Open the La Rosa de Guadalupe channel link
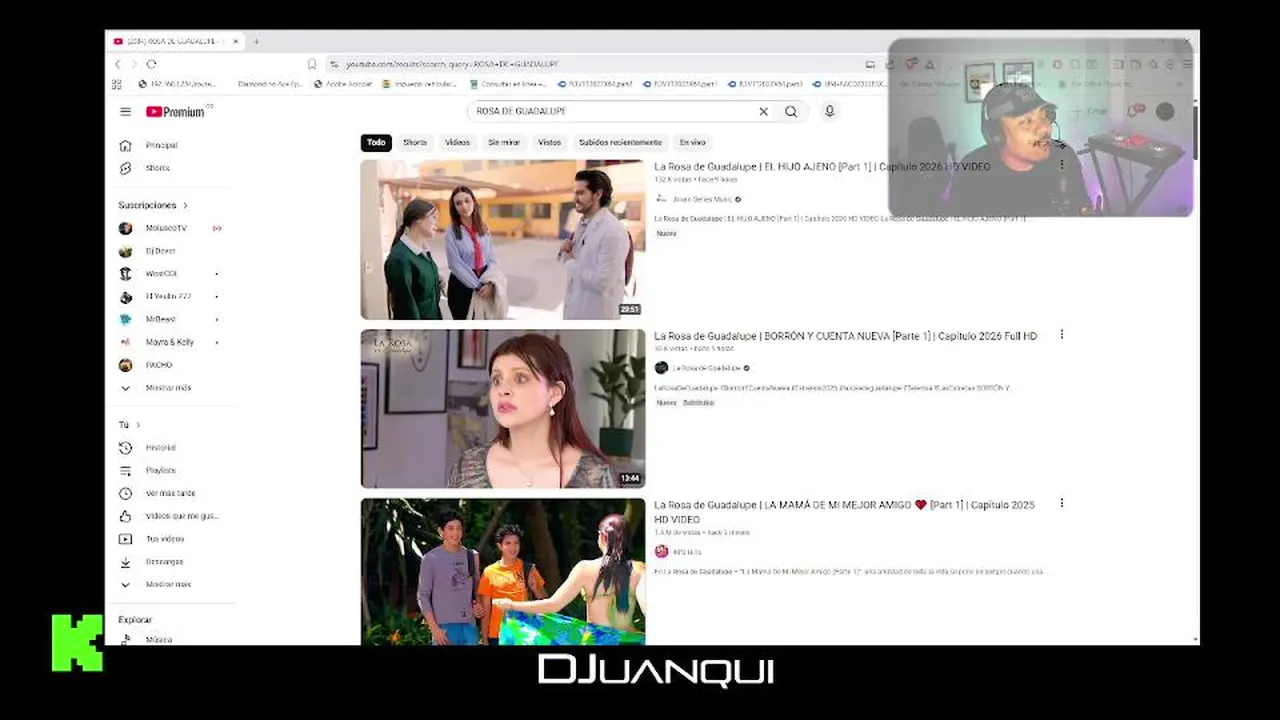 (x=706, y=368)
